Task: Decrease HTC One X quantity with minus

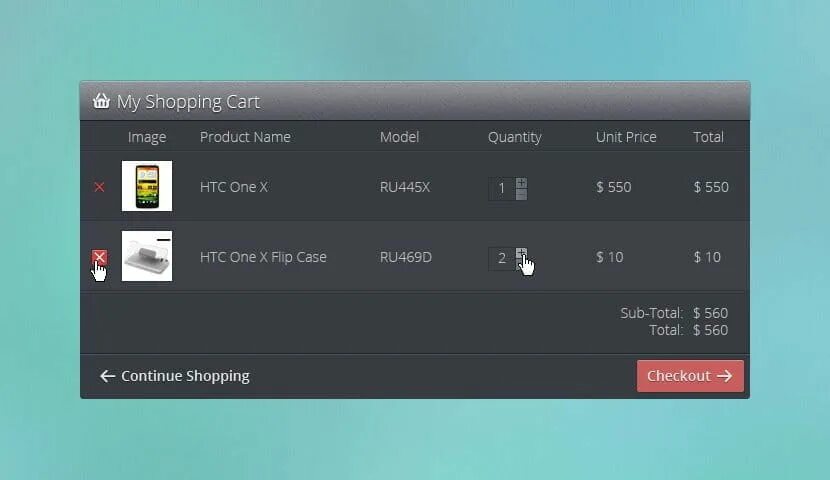Action: (x=521, y=194)
